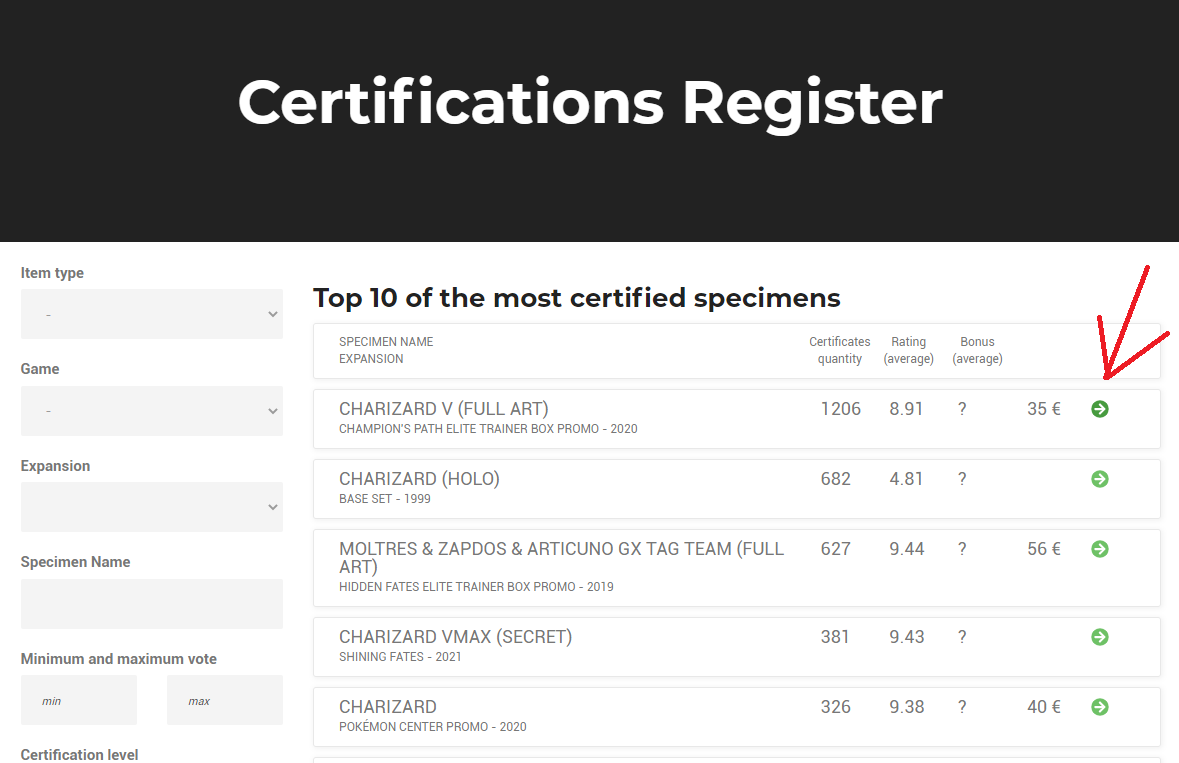This screenshot has height=763, width=1179.
Task: Click Top 10 of the most certified specimens heading
Action: [577, 298]
